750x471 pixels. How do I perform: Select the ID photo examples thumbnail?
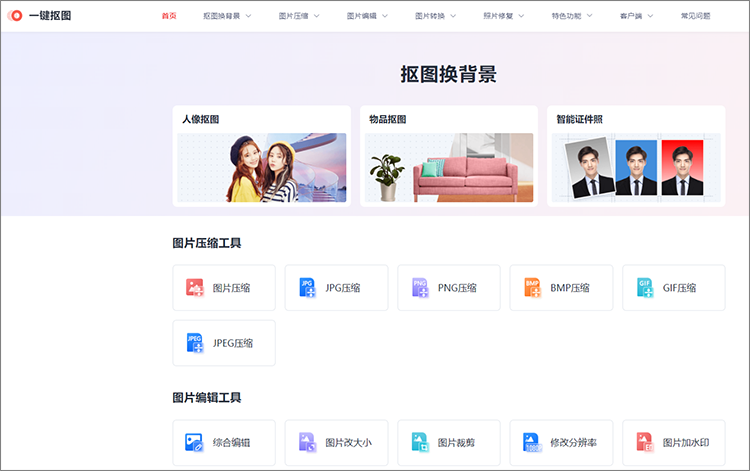click(636, 168)
